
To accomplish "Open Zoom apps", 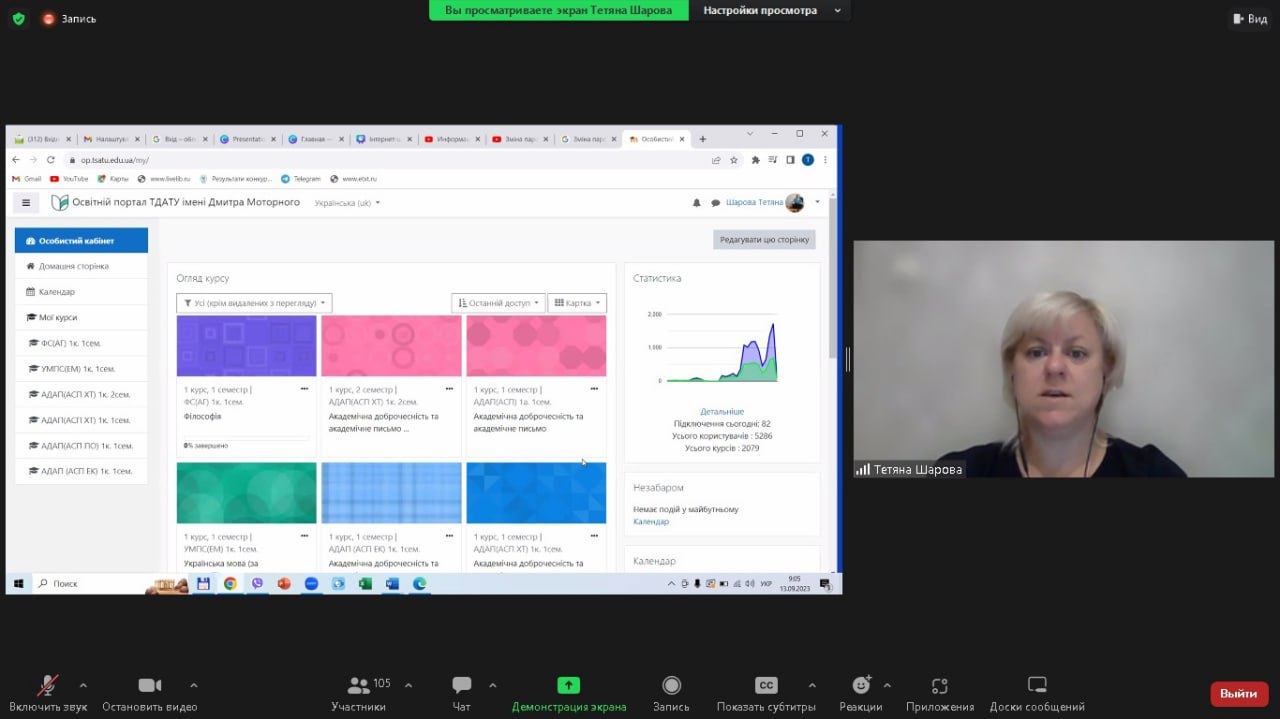I will (939, 693).
